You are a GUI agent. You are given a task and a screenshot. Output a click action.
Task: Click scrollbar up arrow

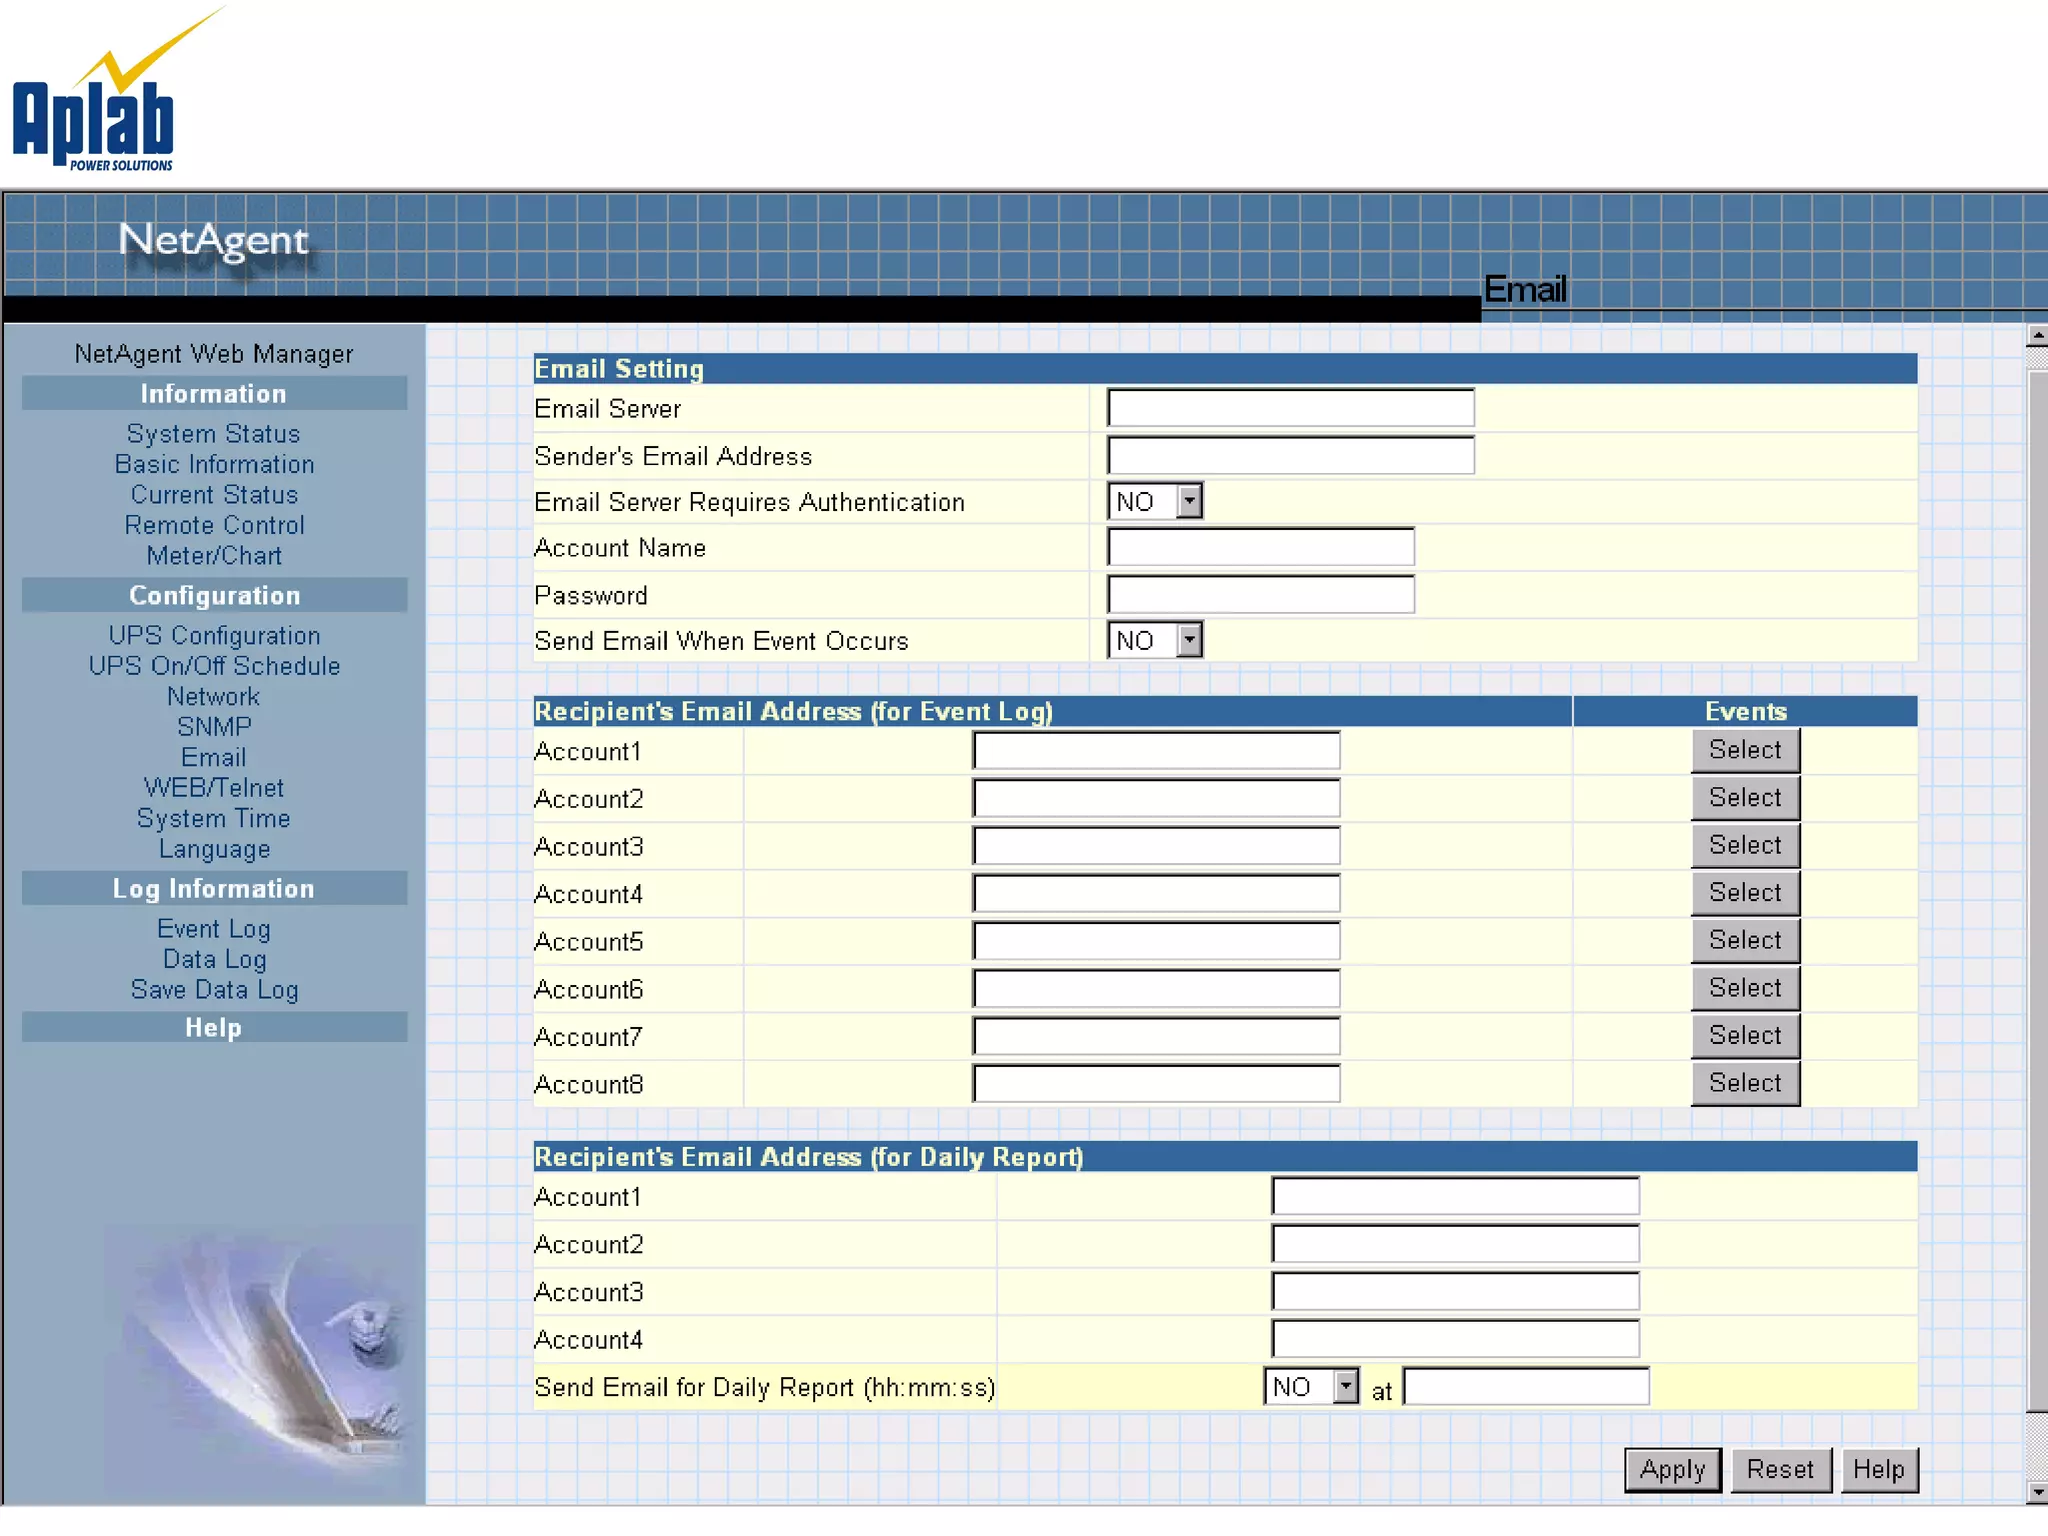click(2037, 334)
